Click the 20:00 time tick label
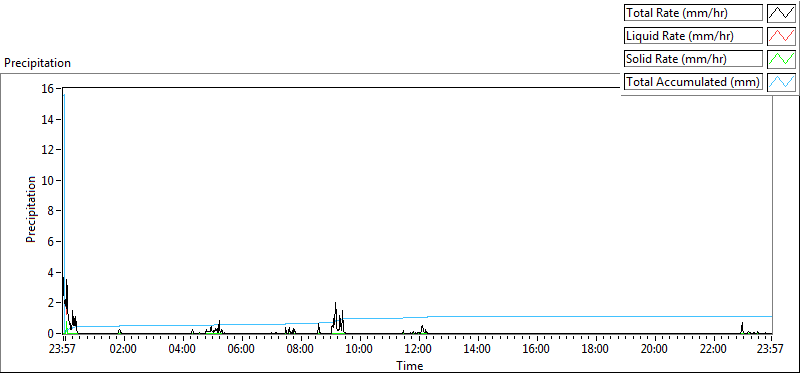The image size is (800, 373). tap(654, 350)
